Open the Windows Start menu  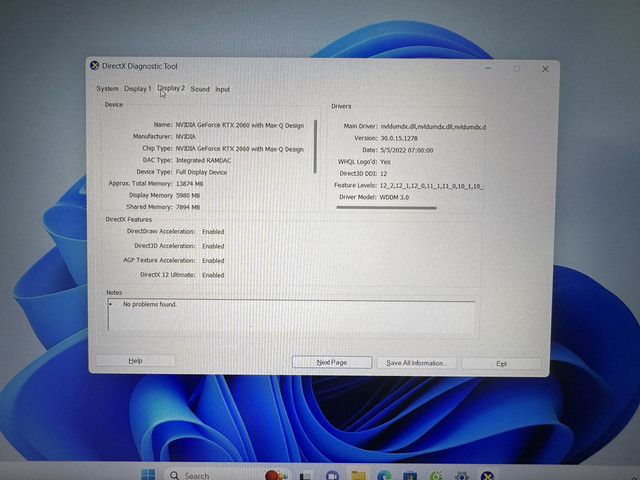(x=148, y=475)
